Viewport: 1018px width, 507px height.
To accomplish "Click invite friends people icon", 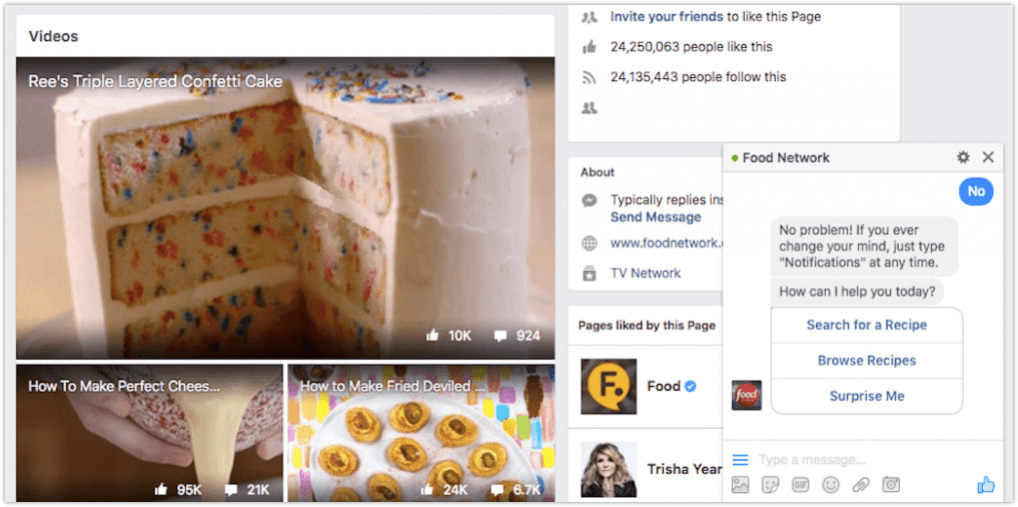I will [x=590, y=18].
